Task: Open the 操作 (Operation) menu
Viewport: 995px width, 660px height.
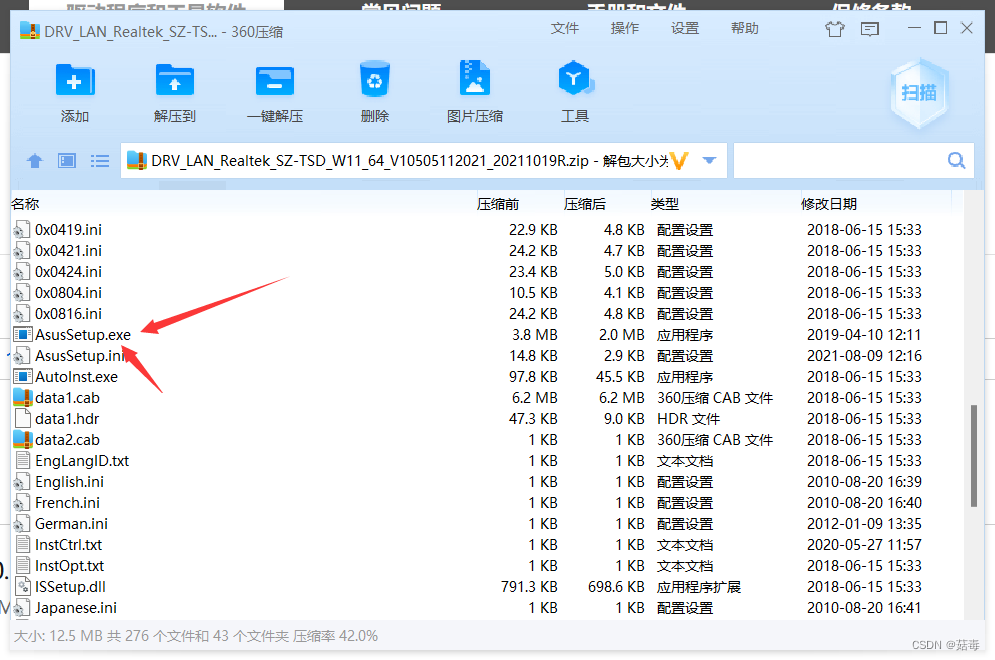Action: [x=625, y=29]
